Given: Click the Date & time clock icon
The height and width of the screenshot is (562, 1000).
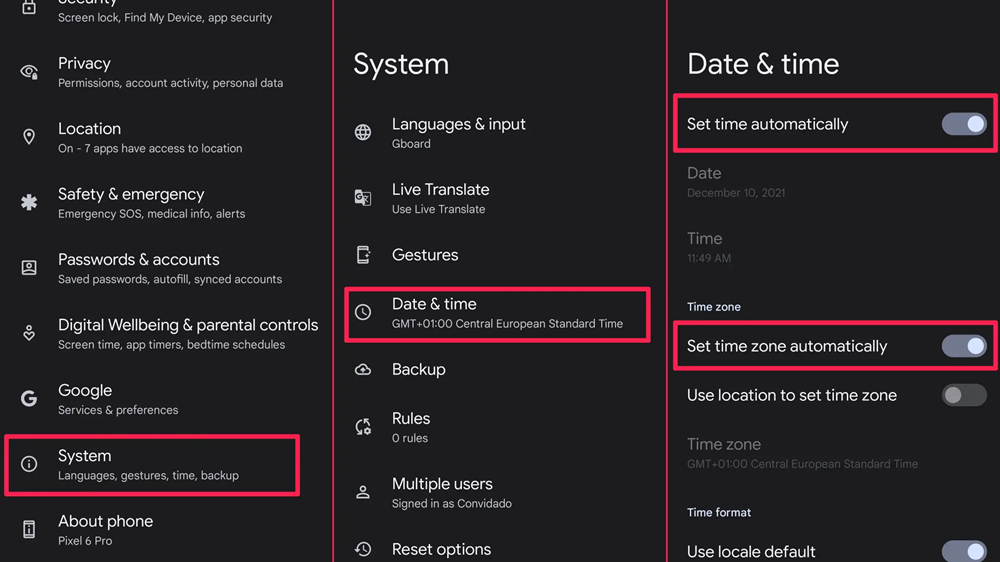Looking at the screenshot, I should (363, 313).
